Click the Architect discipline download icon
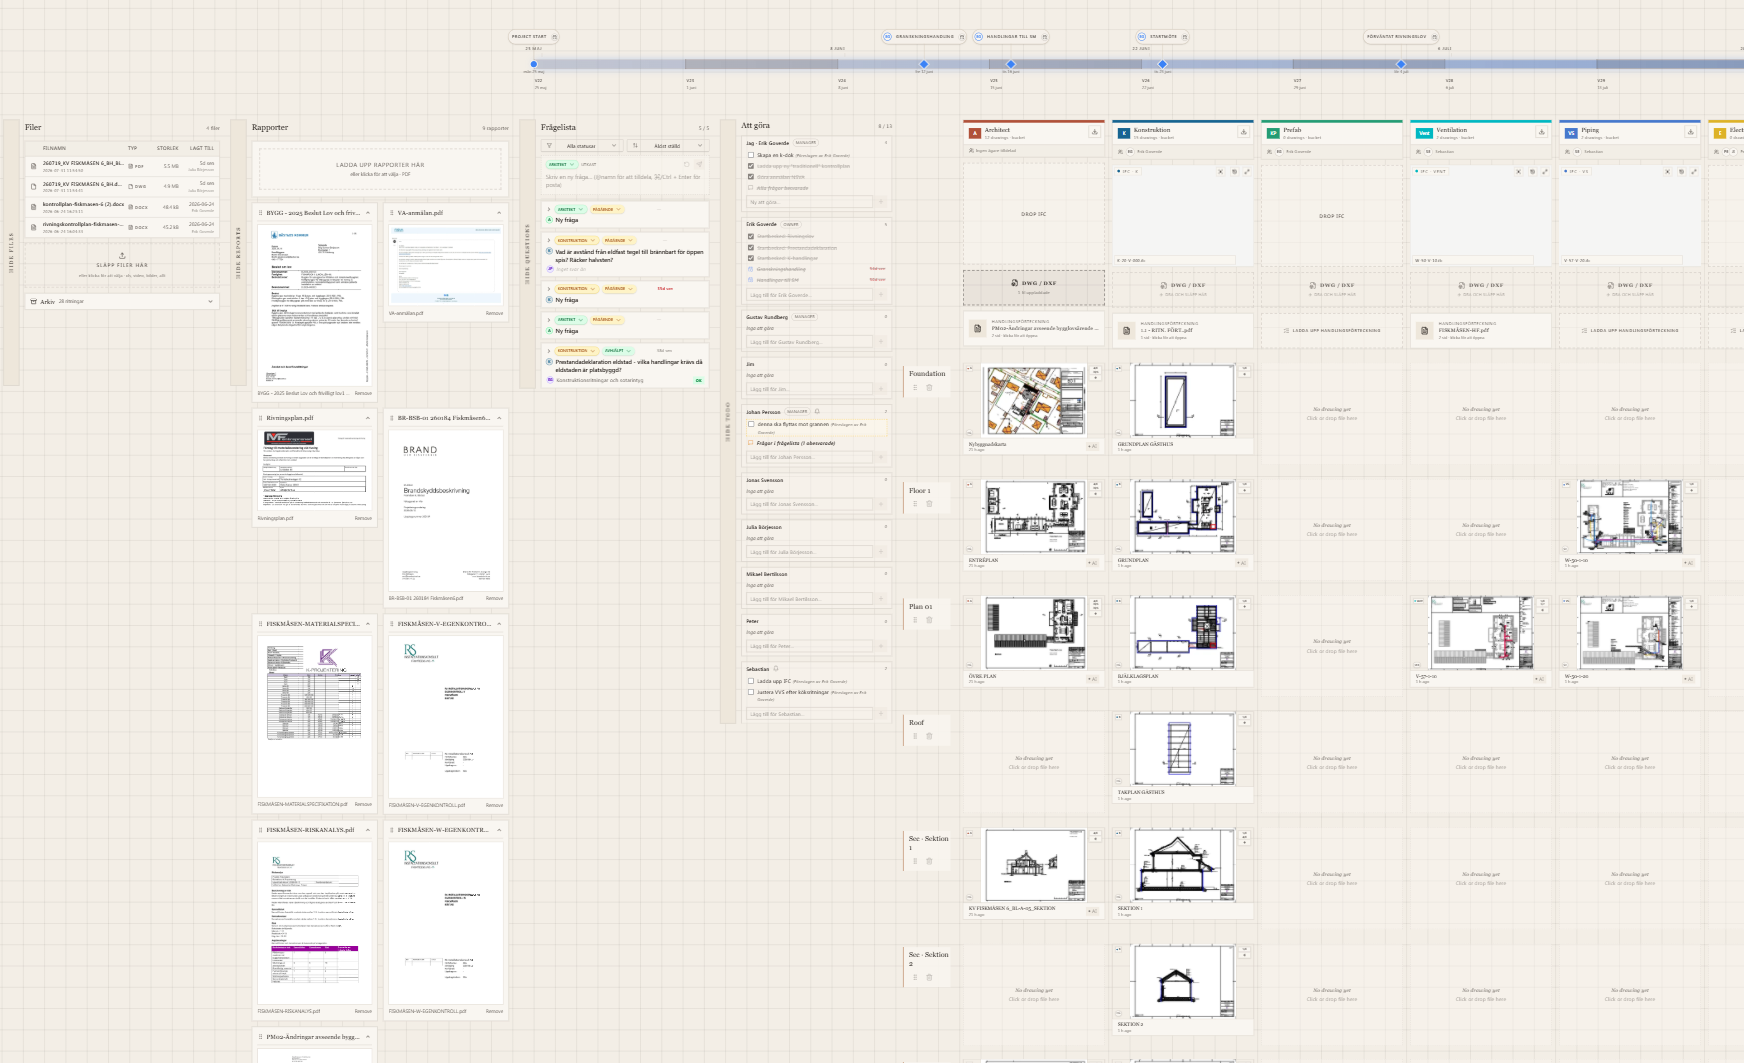The width and height of the screenshot is (1744, 1063). (1094, 132)
